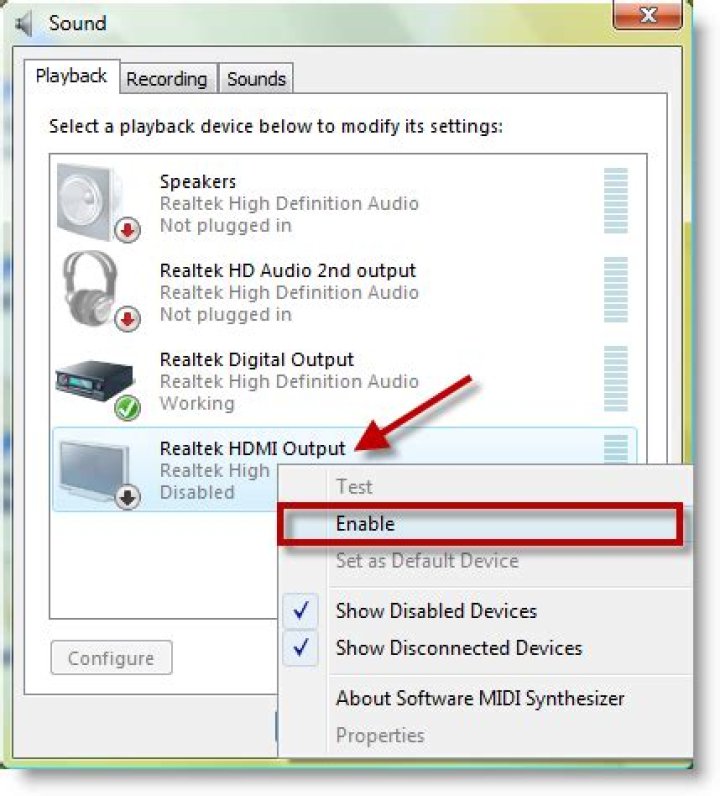Click the Realtek Digital Output receiver icon
Image resolution: width=720 pixels, height=796 pixels.
(x=97, y=389)
